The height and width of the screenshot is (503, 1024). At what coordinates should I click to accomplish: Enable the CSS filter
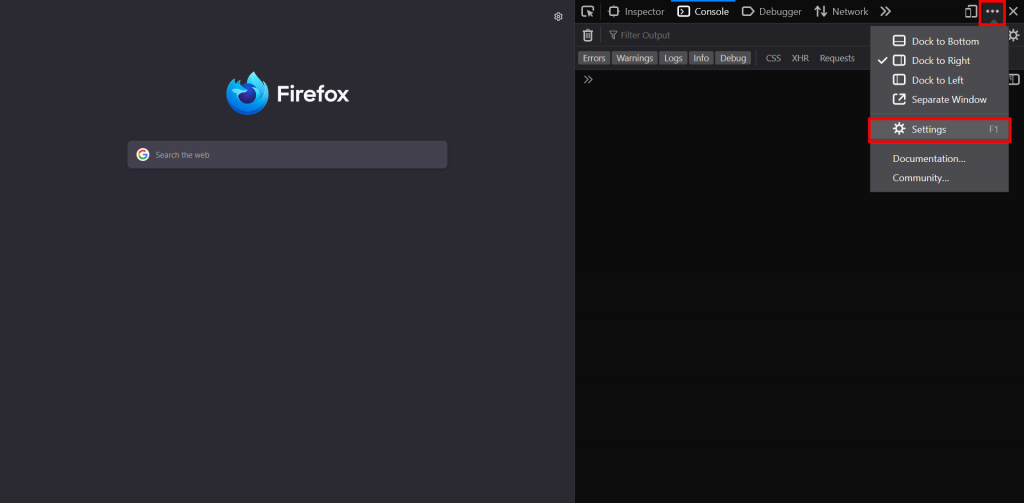click(x=773, y=58)
